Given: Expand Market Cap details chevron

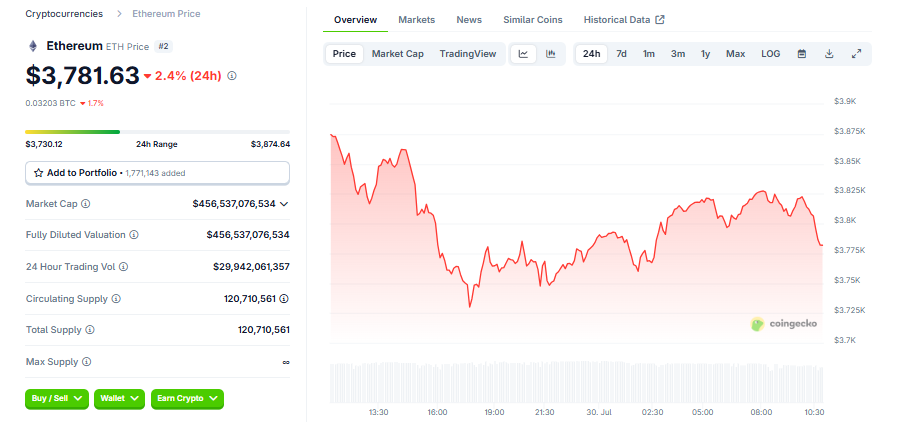Looking at the screenshot, I should click(x=284, y=204).
